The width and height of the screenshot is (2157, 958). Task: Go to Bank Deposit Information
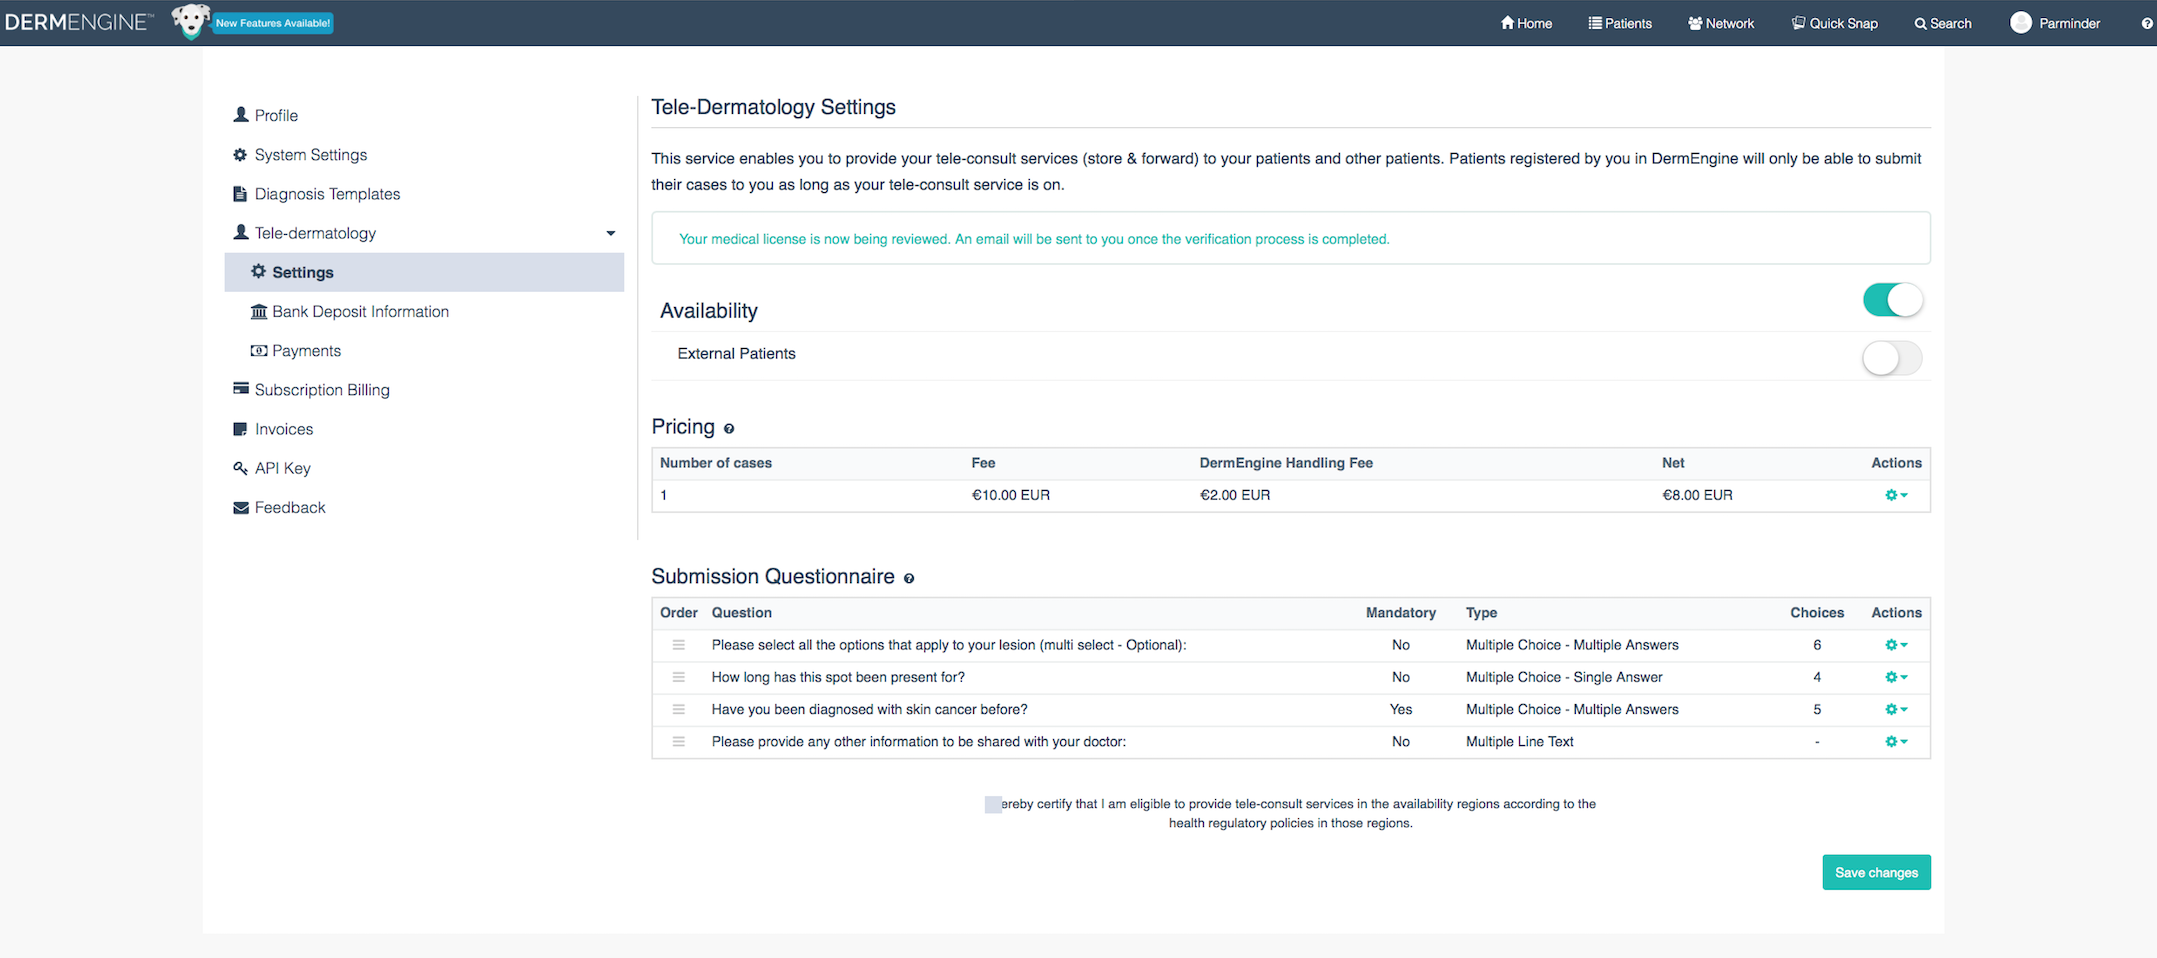(x=360, y=312)
